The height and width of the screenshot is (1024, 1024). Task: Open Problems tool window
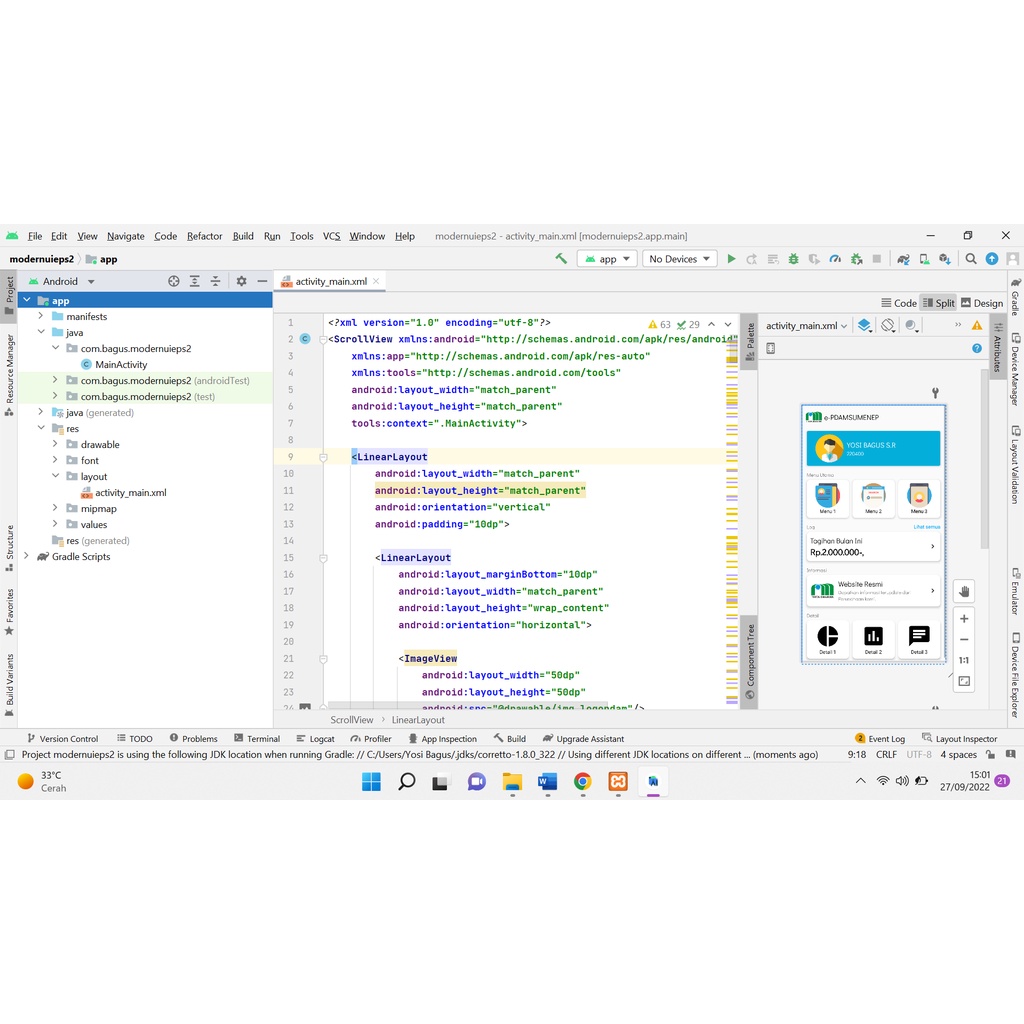[x=193, y=738]
